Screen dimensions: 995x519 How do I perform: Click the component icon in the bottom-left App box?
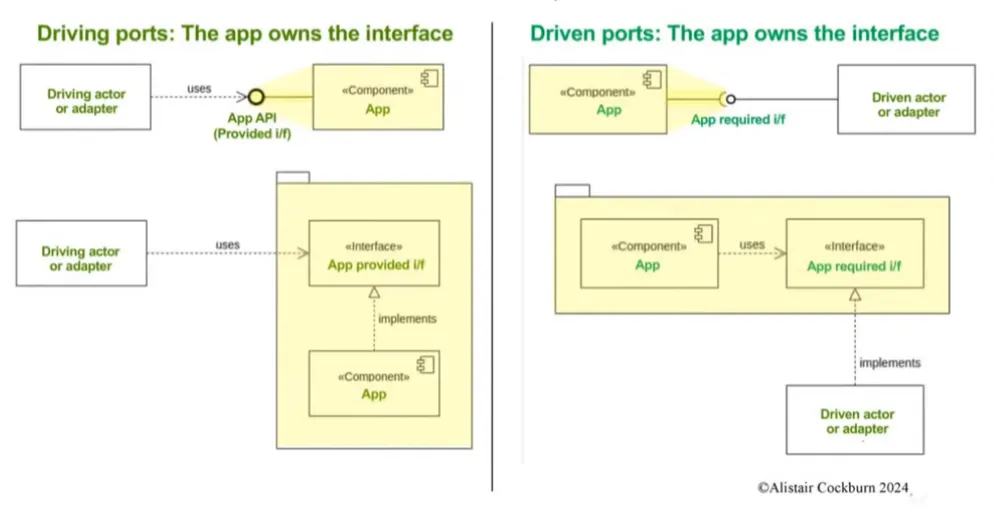point(429,362)
